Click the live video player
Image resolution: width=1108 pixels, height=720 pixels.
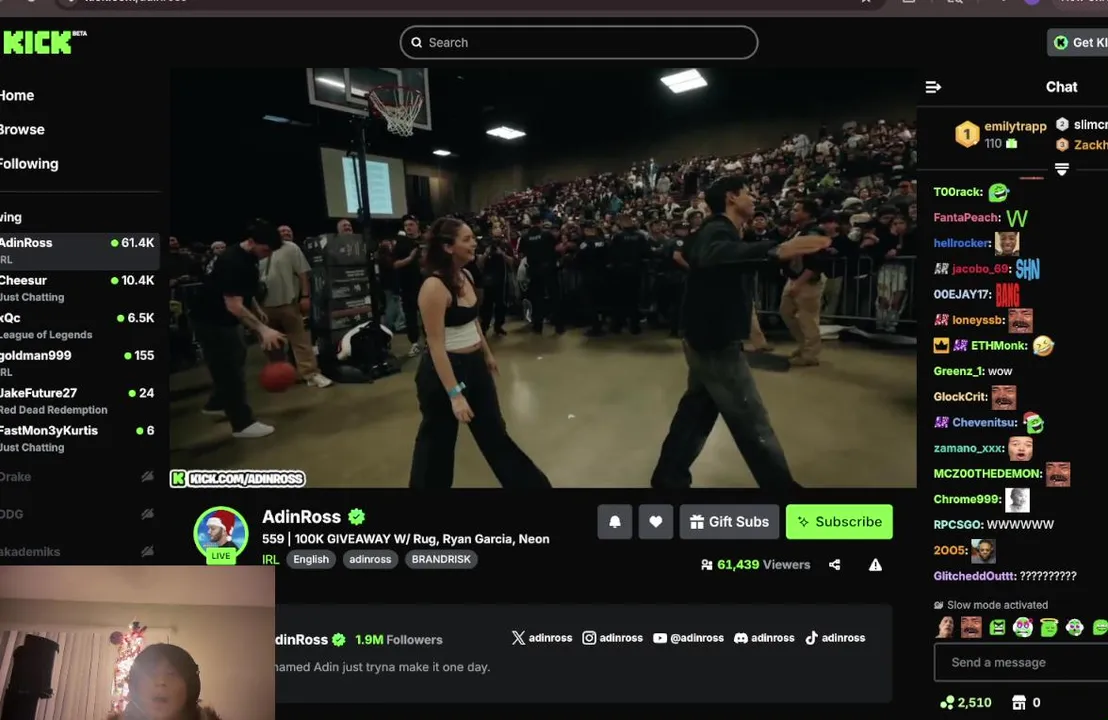pyautogui.click(x=543, y=278)
